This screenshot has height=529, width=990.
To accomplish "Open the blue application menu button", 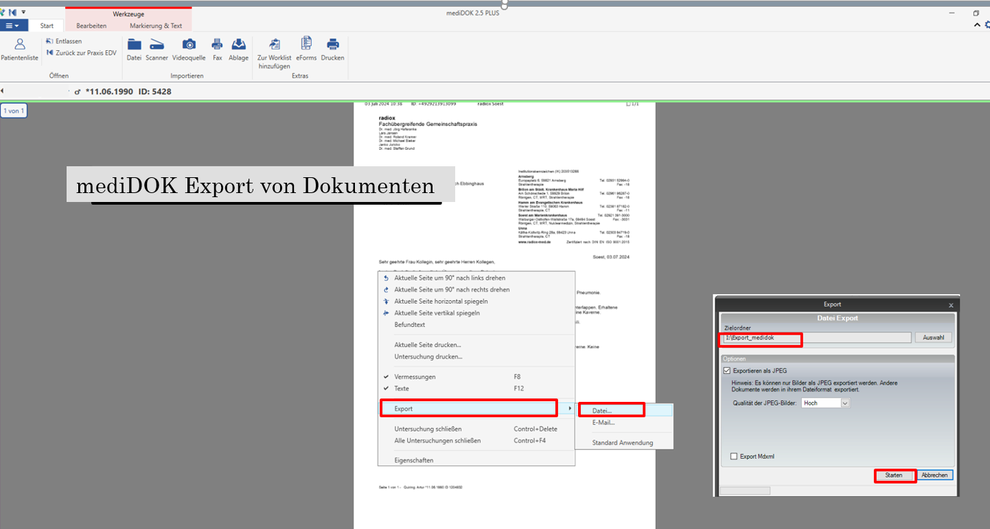I will click(13, 26).
